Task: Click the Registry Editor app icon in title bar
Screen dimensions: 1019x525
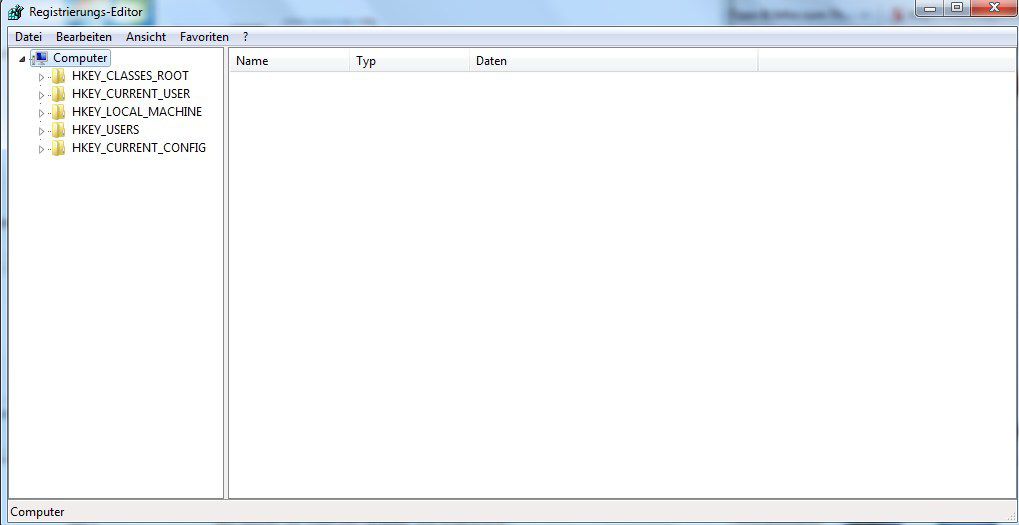Action: (15, 12)
